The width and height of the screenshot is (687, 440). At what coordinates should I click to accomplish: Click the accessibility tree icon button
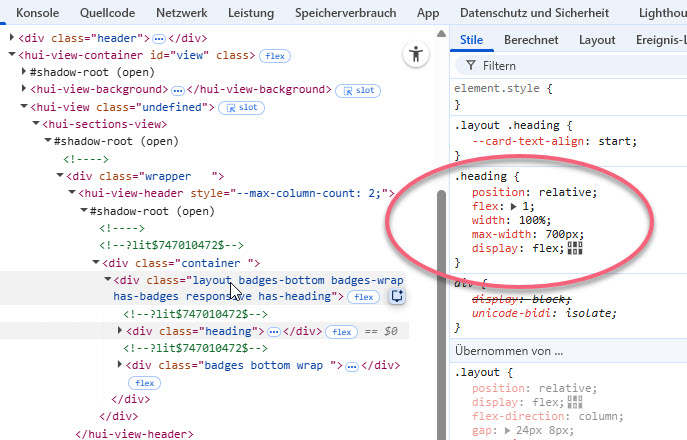[x=416, y=55]
